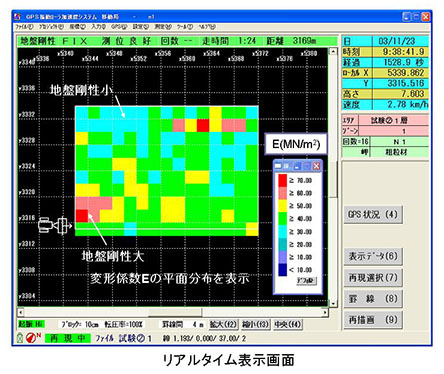Click the 距離 3169m readout in header
Screen dimensions: 444x374
coord(291,41)
